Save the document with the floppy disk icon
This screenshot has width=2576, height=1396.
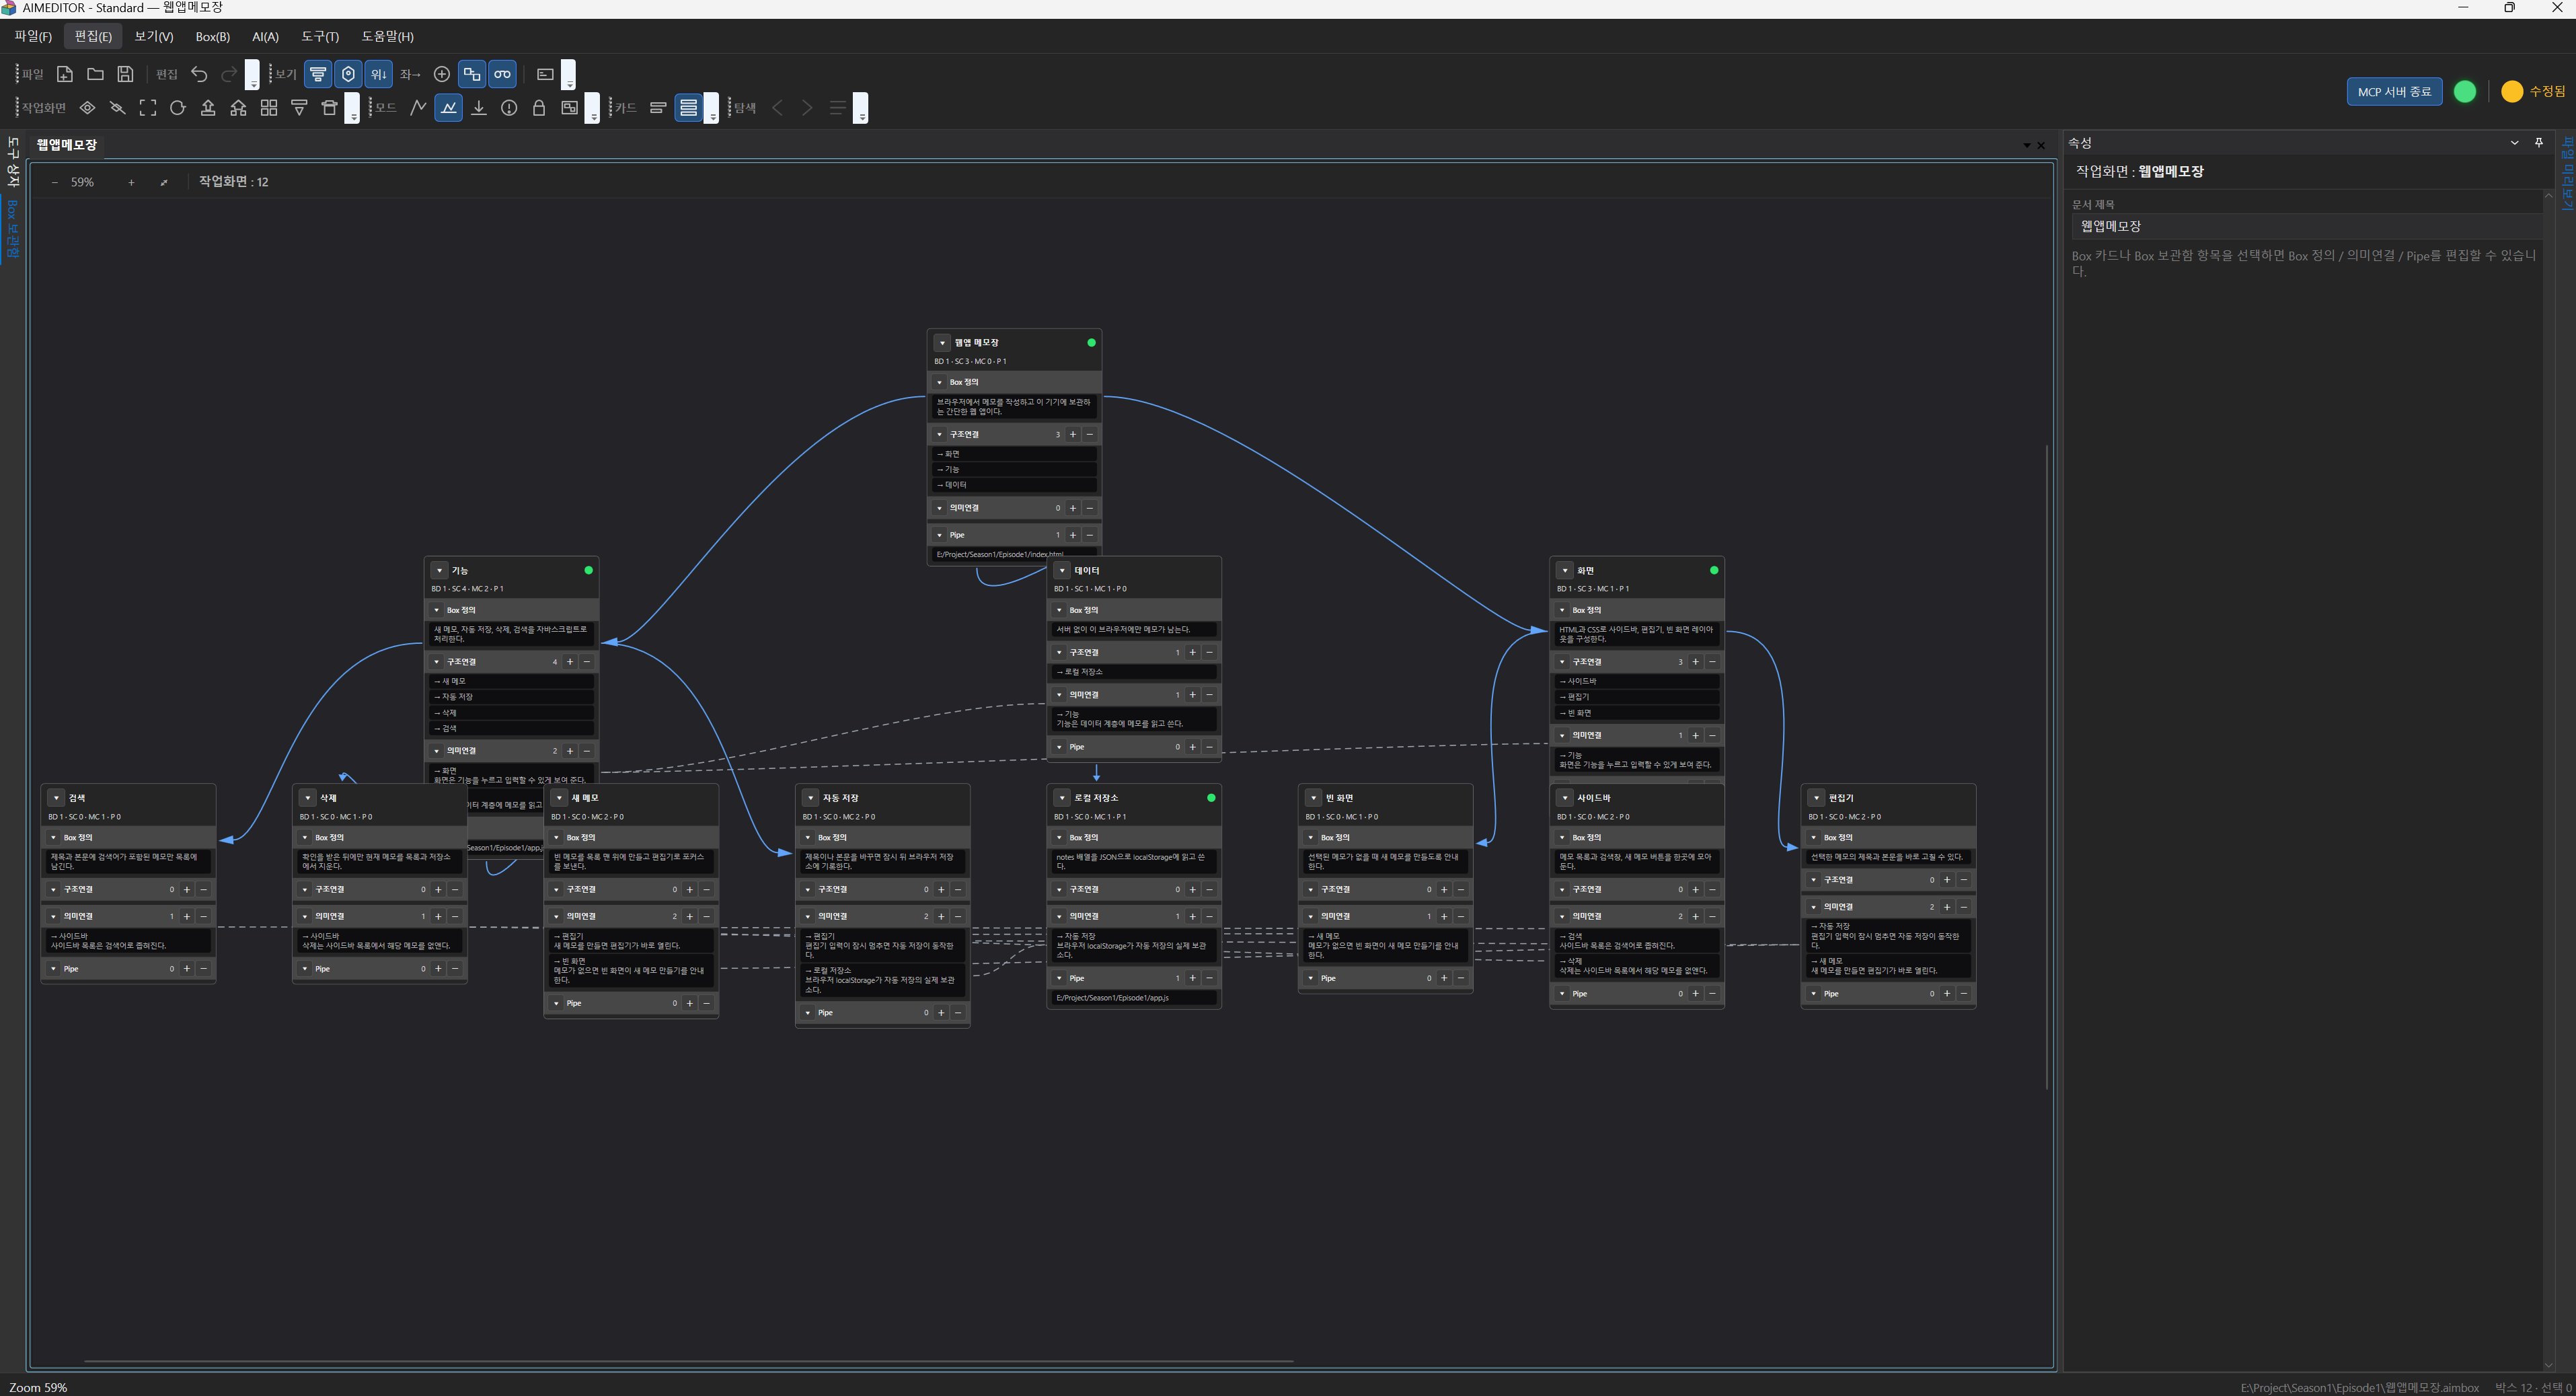point(125,74)
